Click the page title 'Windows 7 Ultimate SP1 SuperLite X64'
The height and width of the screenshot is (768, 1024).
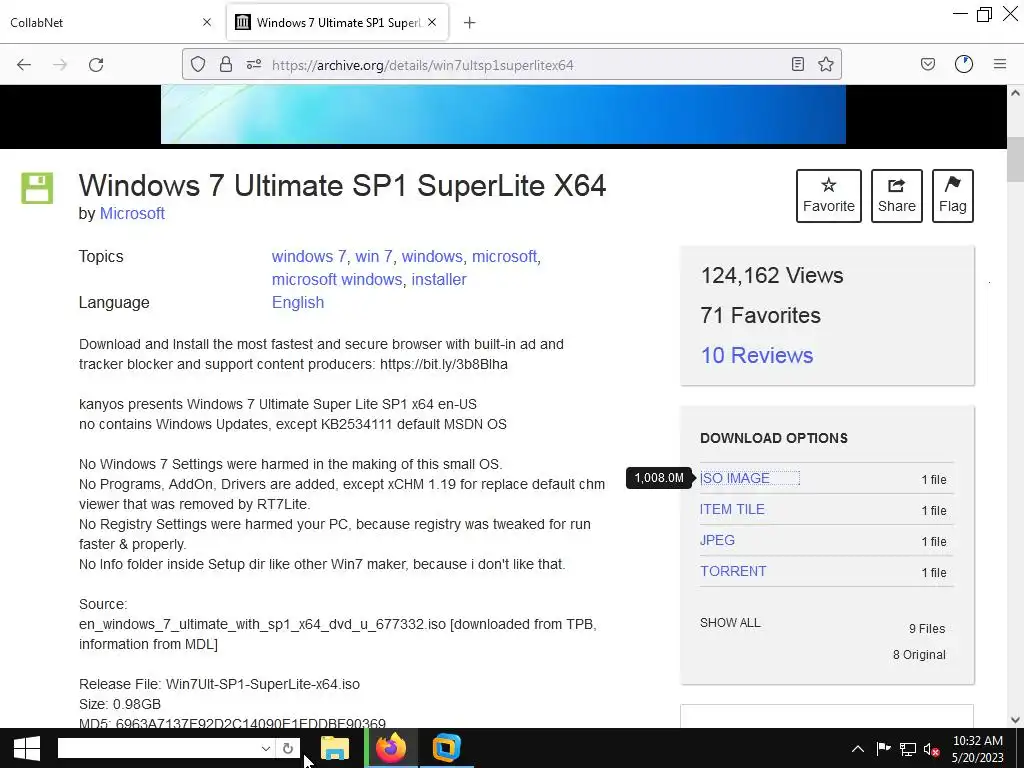click(342, 185)
